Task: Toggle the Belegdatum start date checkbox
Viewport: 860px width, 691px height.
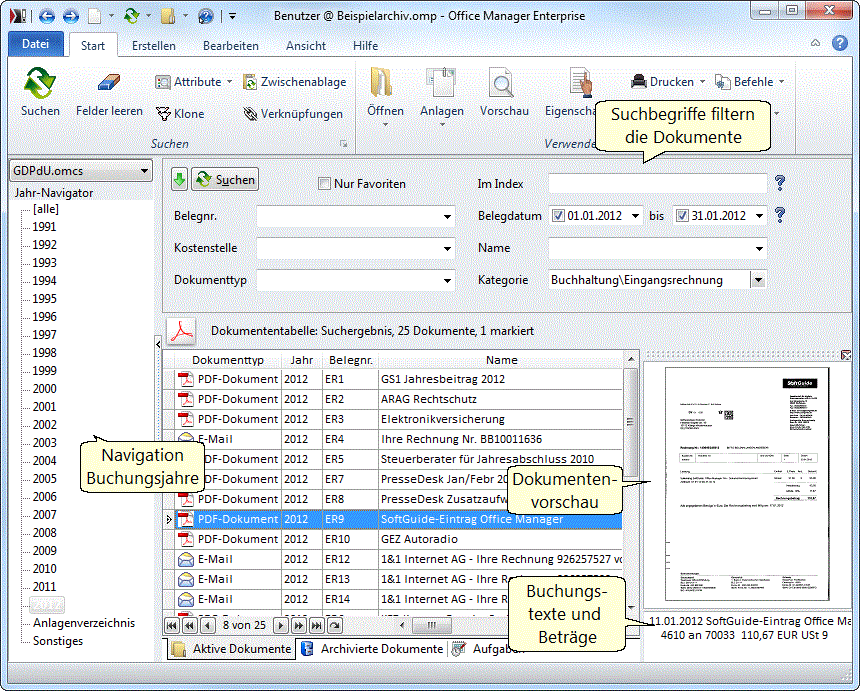Action: tap(558, 216)
